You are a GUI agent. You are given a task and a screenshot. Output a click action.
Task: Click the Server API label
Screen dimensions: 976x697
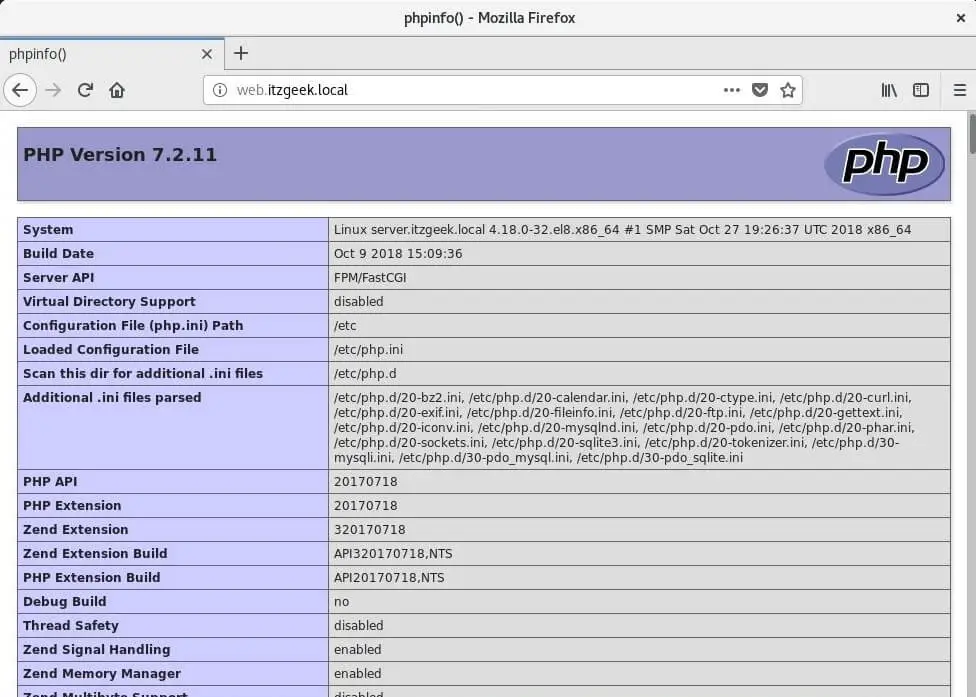pyautogui.click(x=59, y=278)
